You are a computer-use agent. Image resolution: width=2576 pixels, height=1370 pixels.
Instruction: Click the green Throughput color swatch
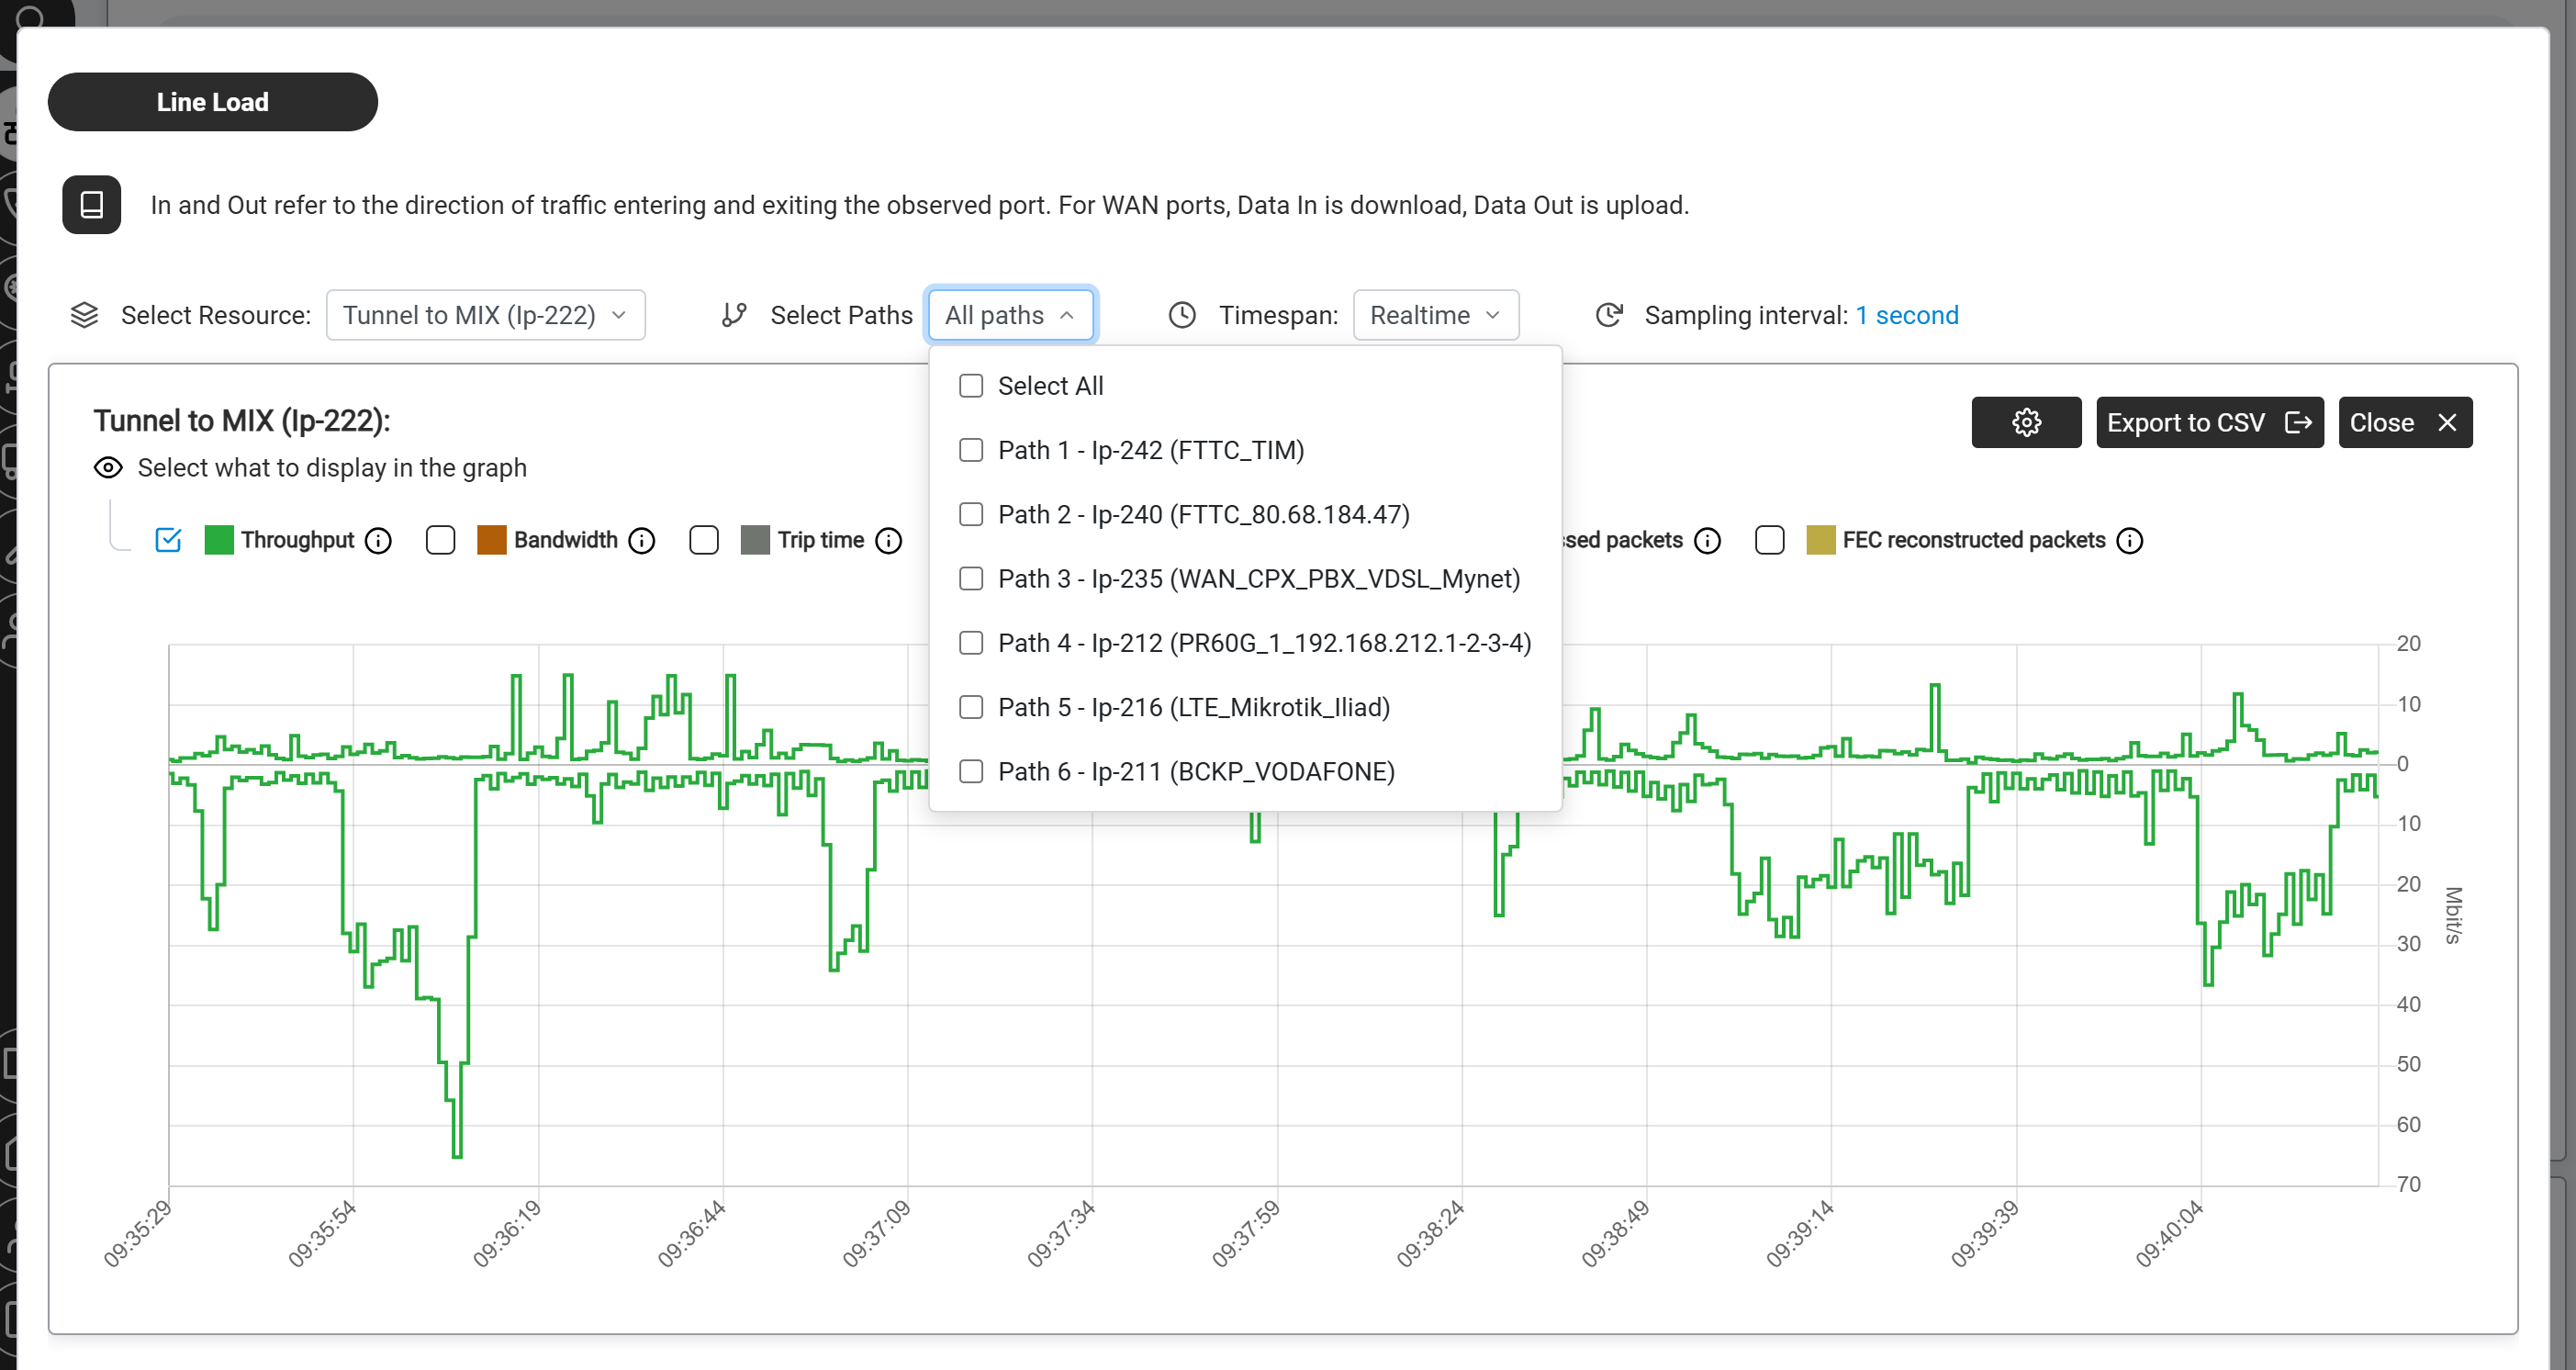[218, 540]
